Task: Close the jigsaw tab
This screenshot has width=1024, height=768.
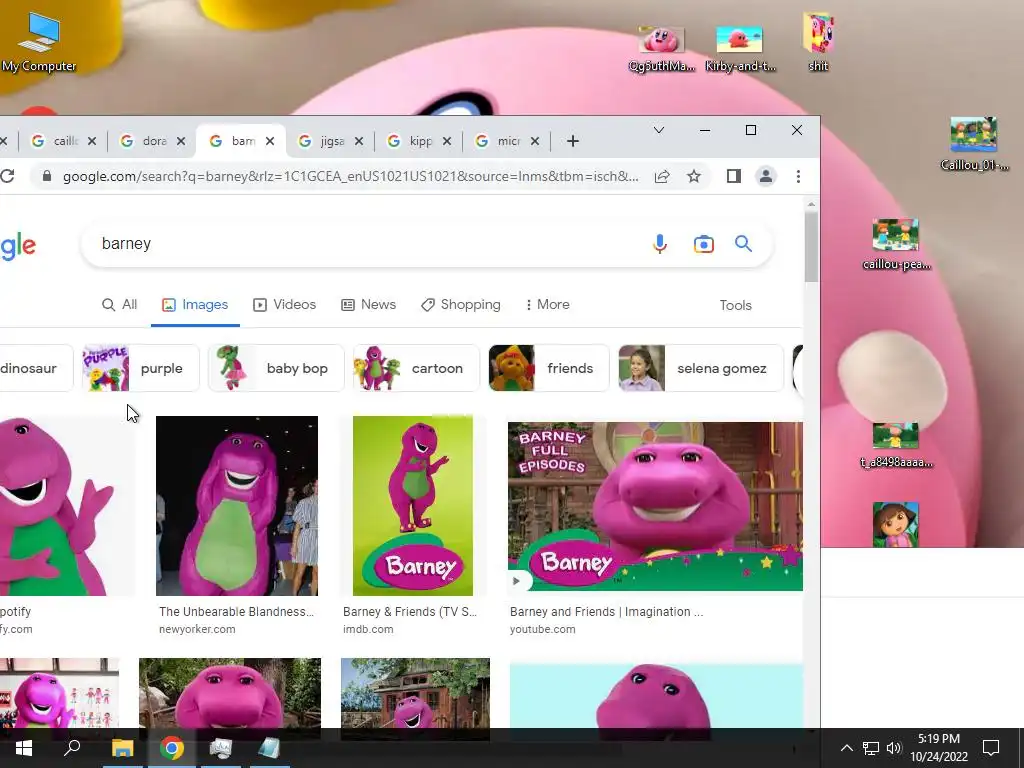Action: click(x=359, y=141)
